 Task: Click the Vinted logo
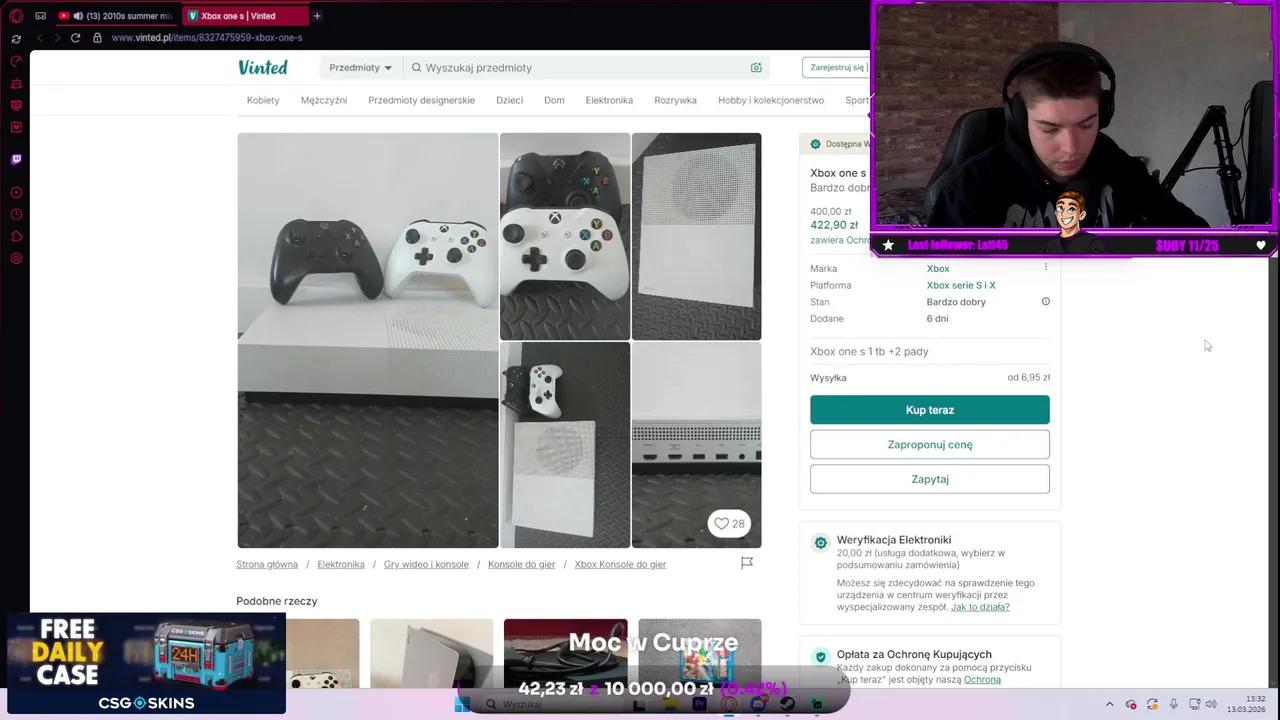(263, 67)
